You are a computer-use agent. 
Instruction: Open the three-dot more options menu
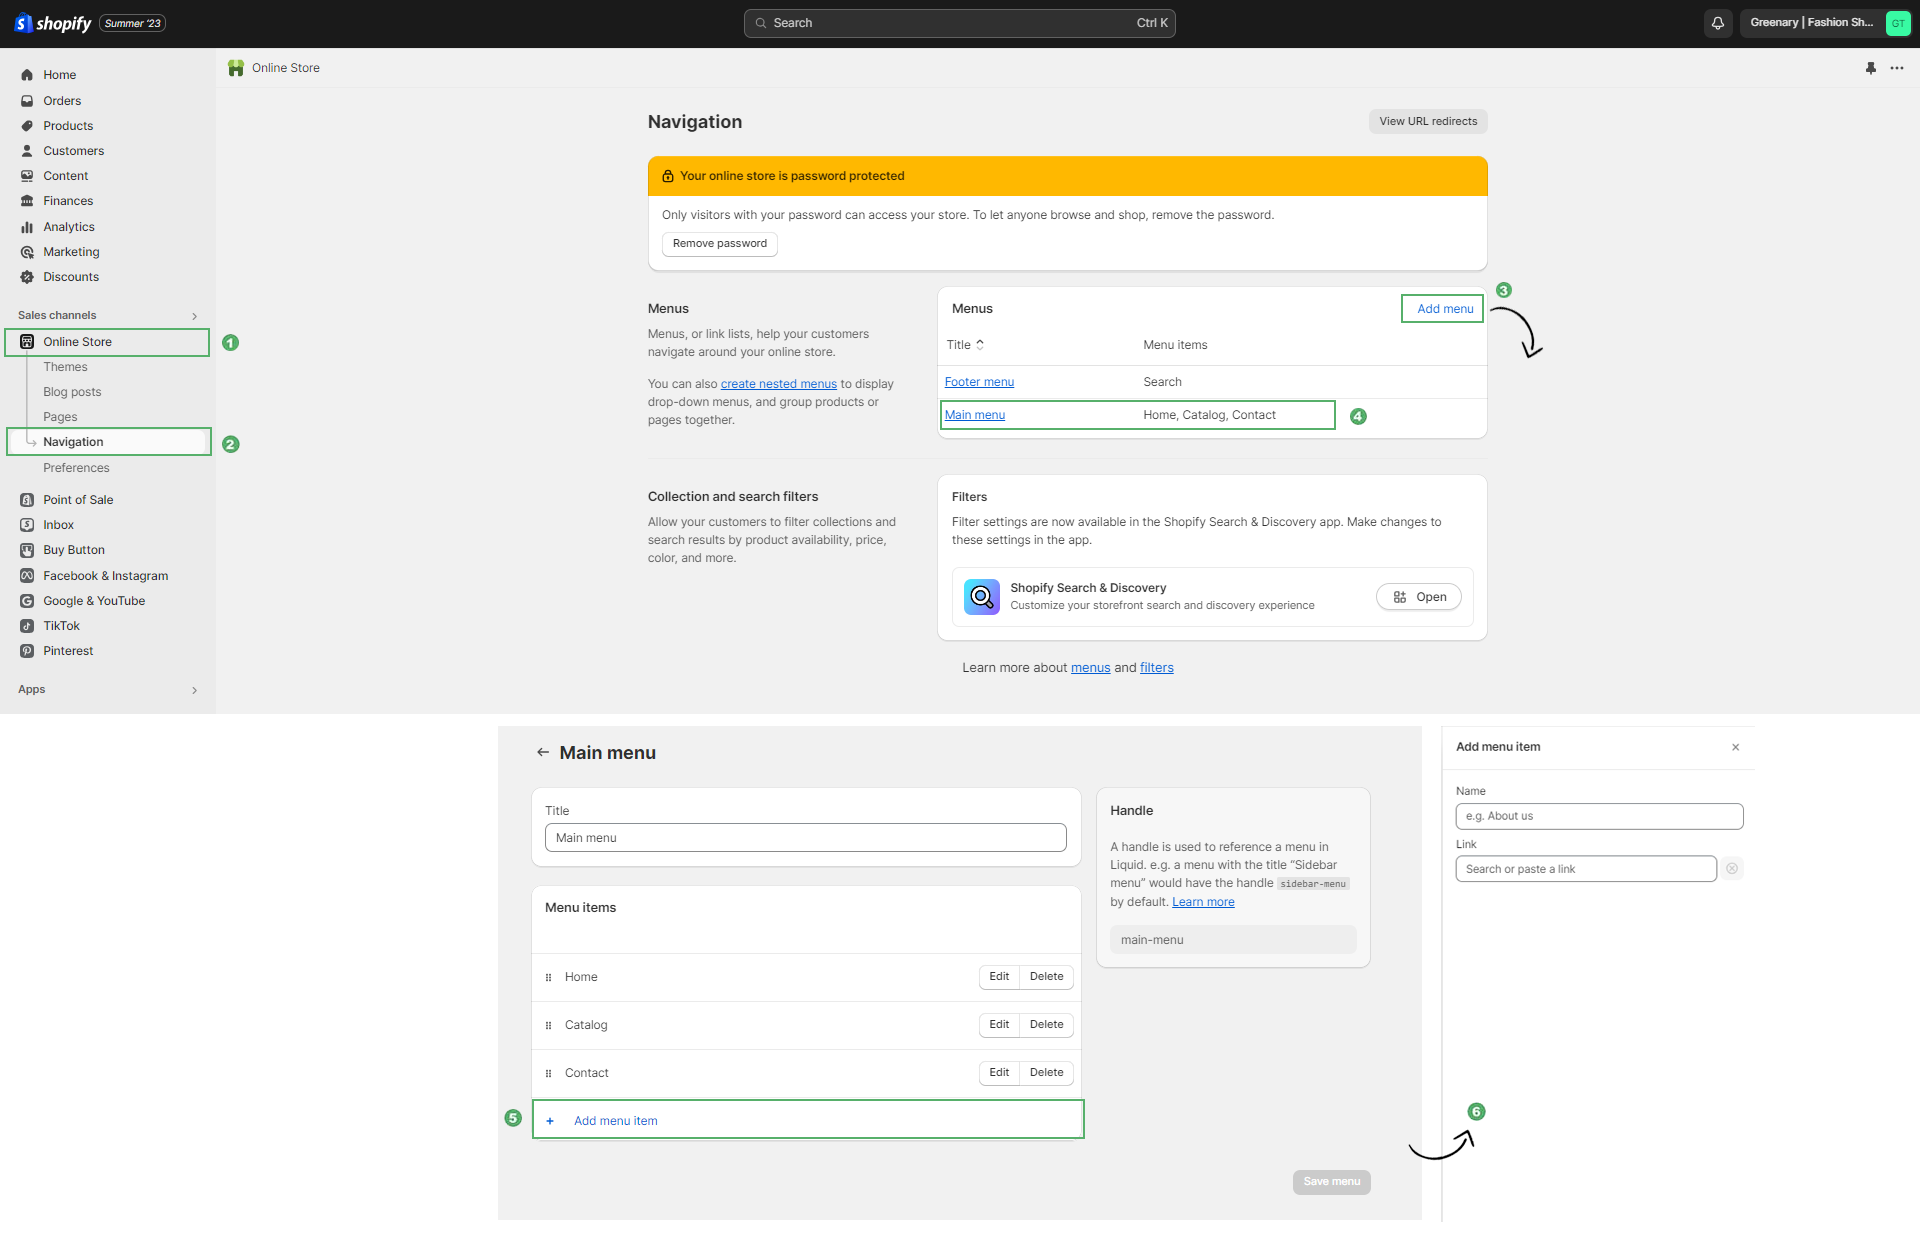[1897, 68]
